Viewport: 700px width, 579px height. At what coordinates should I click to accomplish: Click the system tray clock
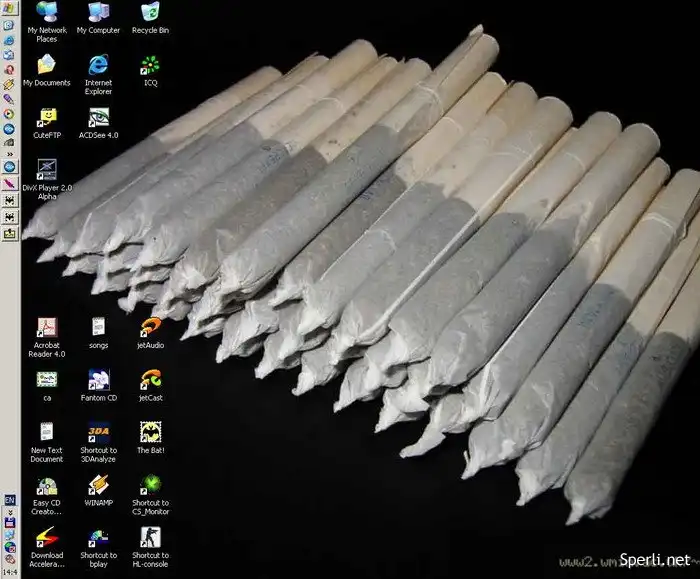tap(10, 571)
